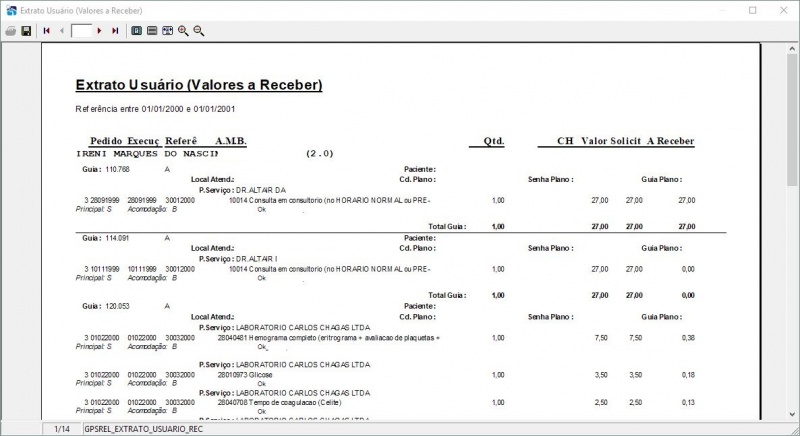This screenshot has height=436, width=800.
Task: Click Guia number 114.091
Action: click(117, 238)
